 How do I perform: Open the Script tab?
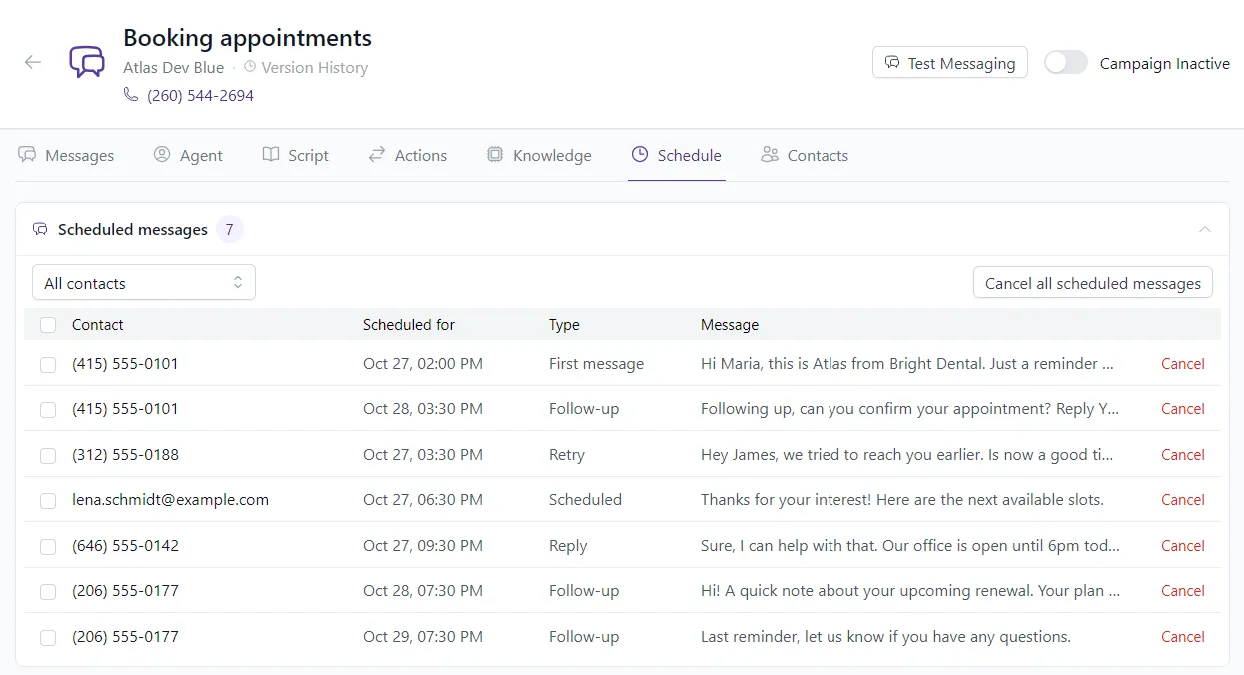point(296,155)
